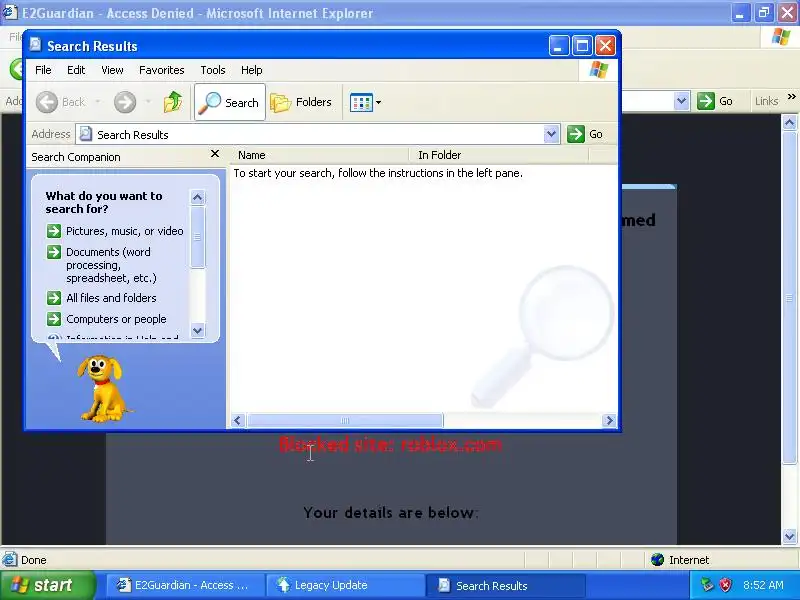
Task: Maximize the Search Results window
Action: pos(582,46)
